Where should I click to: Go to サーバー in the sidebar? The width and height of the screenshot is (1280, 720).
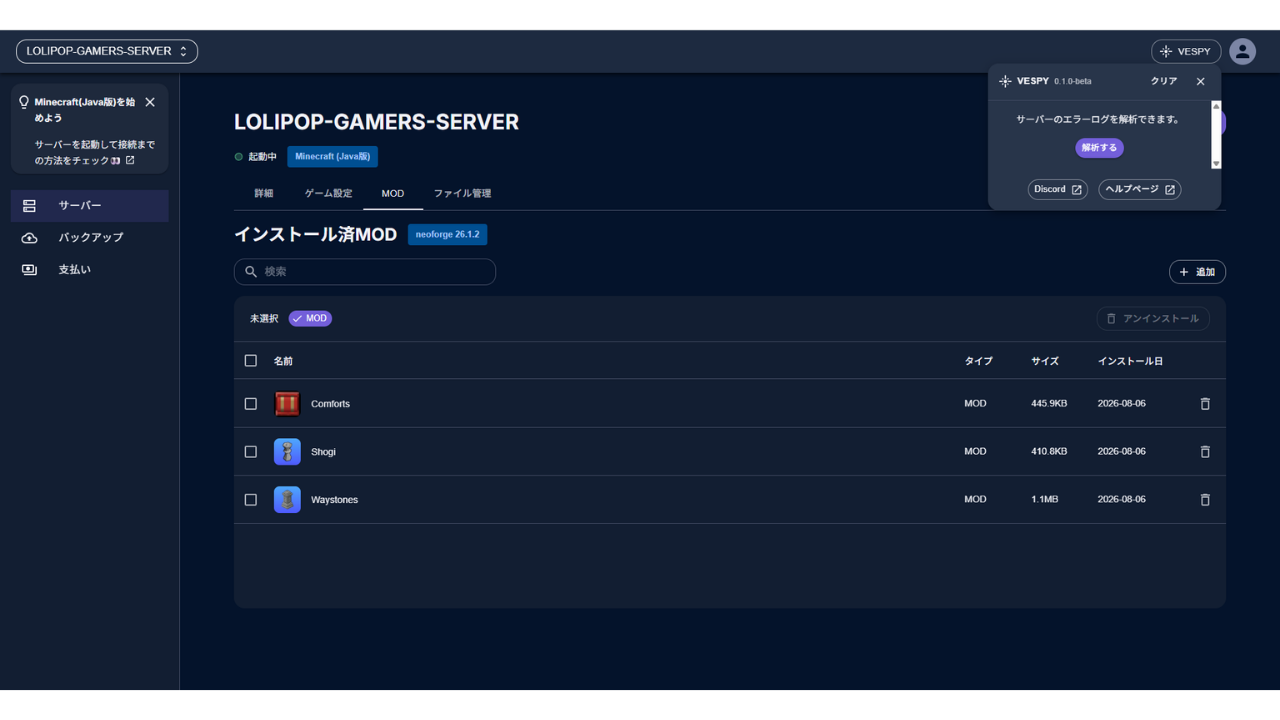(90, 206)
